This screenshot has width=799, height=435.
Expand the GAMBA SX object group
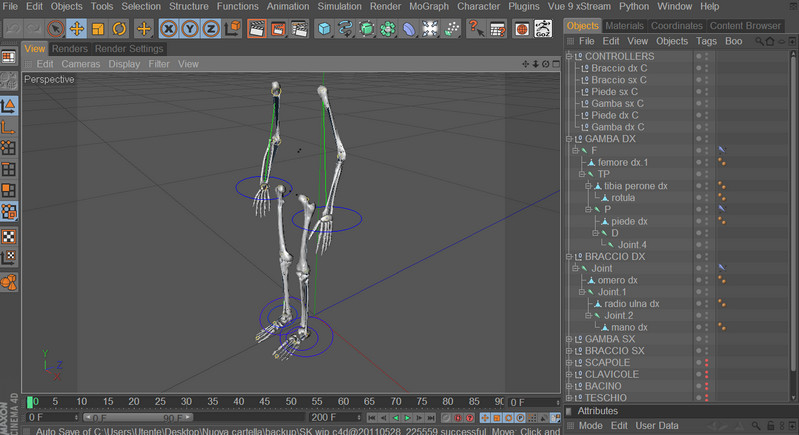point(569,339)
